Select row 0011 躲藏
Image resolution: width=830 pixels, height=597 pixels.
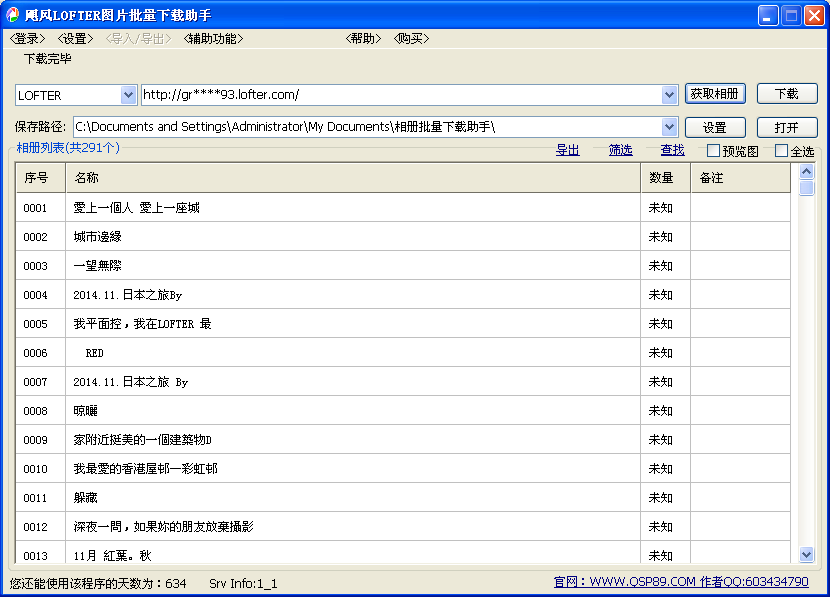pos(403,498)
